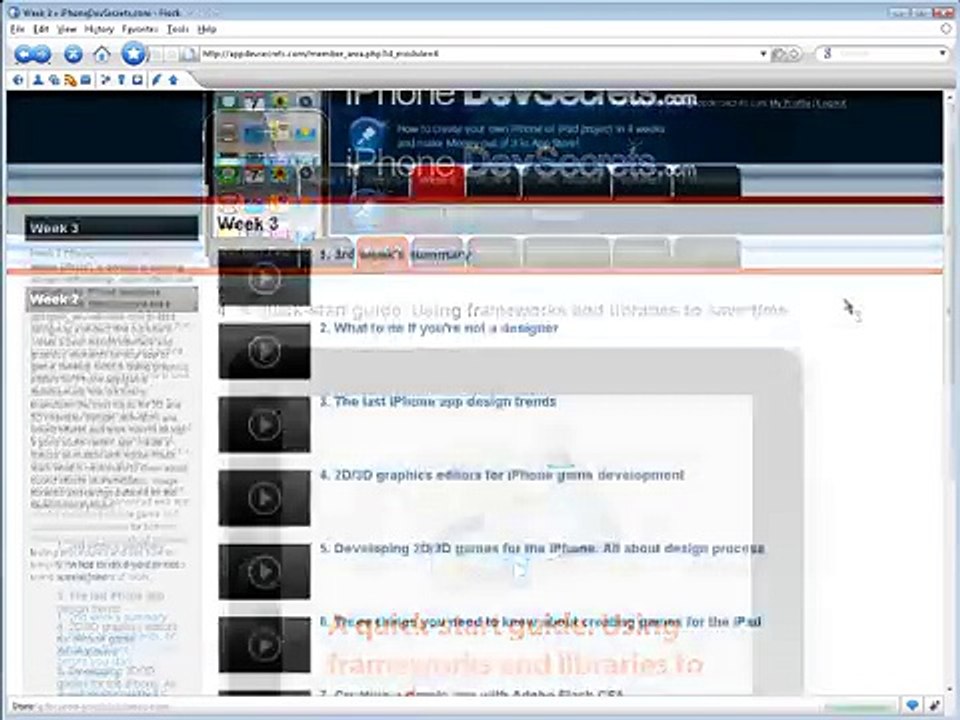The image size is (960, 720).
Task: Select the red Week 3 navigation tab
Action: 438,181
